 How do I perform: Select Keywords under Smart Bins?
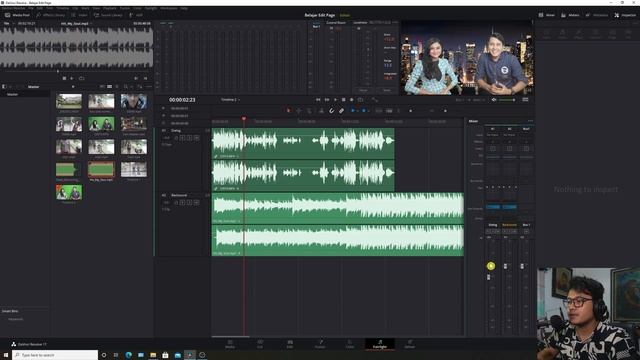(16, 319)
